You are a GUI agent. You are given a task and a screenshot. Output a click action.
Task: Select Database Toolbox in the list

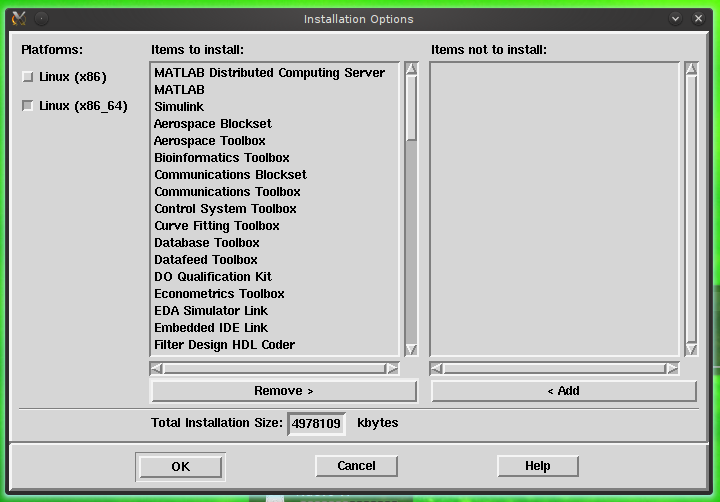pyautogui.click(x=274, y=243)
